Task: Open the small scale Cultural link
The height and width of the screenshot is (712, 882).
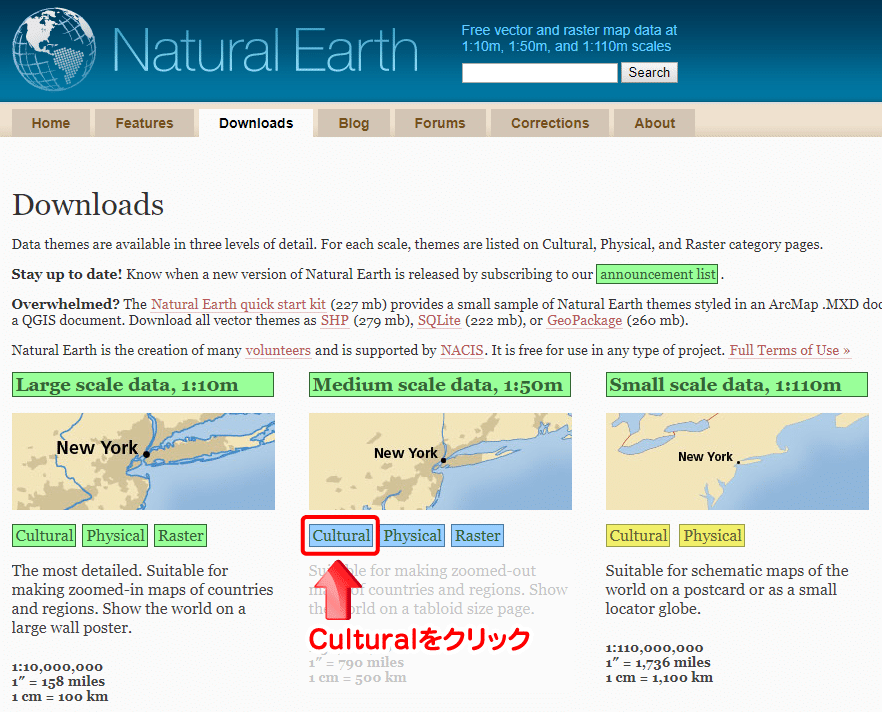Action: 638,535
